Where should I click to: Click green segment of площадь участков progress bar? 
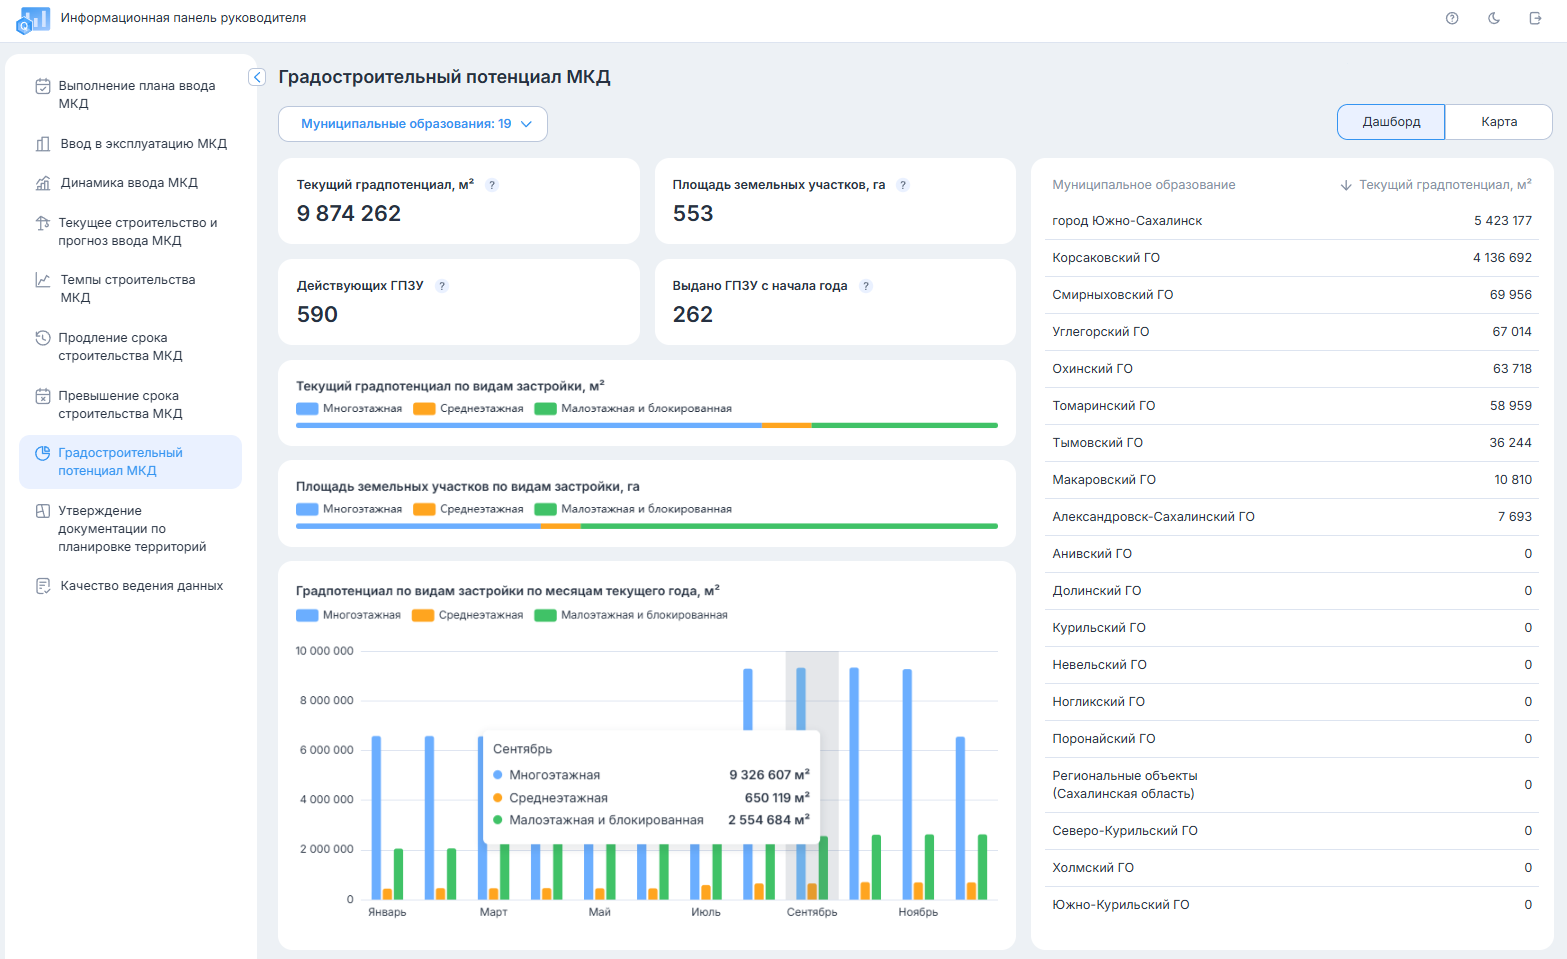(789, 526)
